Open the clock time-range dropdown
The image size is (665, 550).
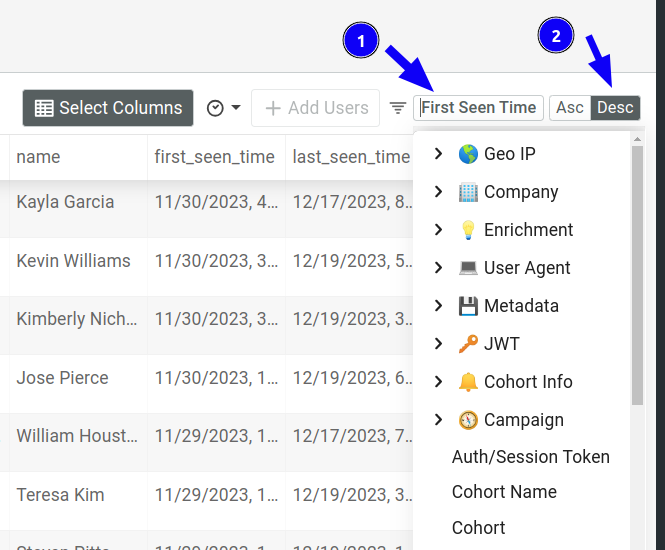click(224, 108)
